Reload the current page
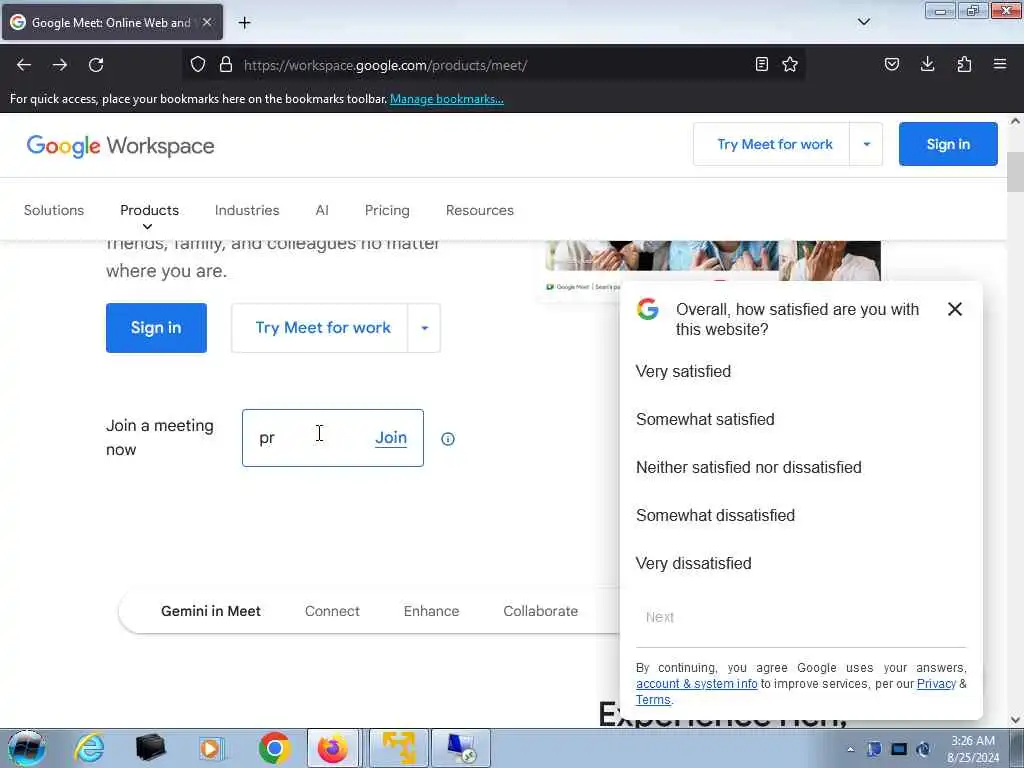1024x768 pixels. 96,65
